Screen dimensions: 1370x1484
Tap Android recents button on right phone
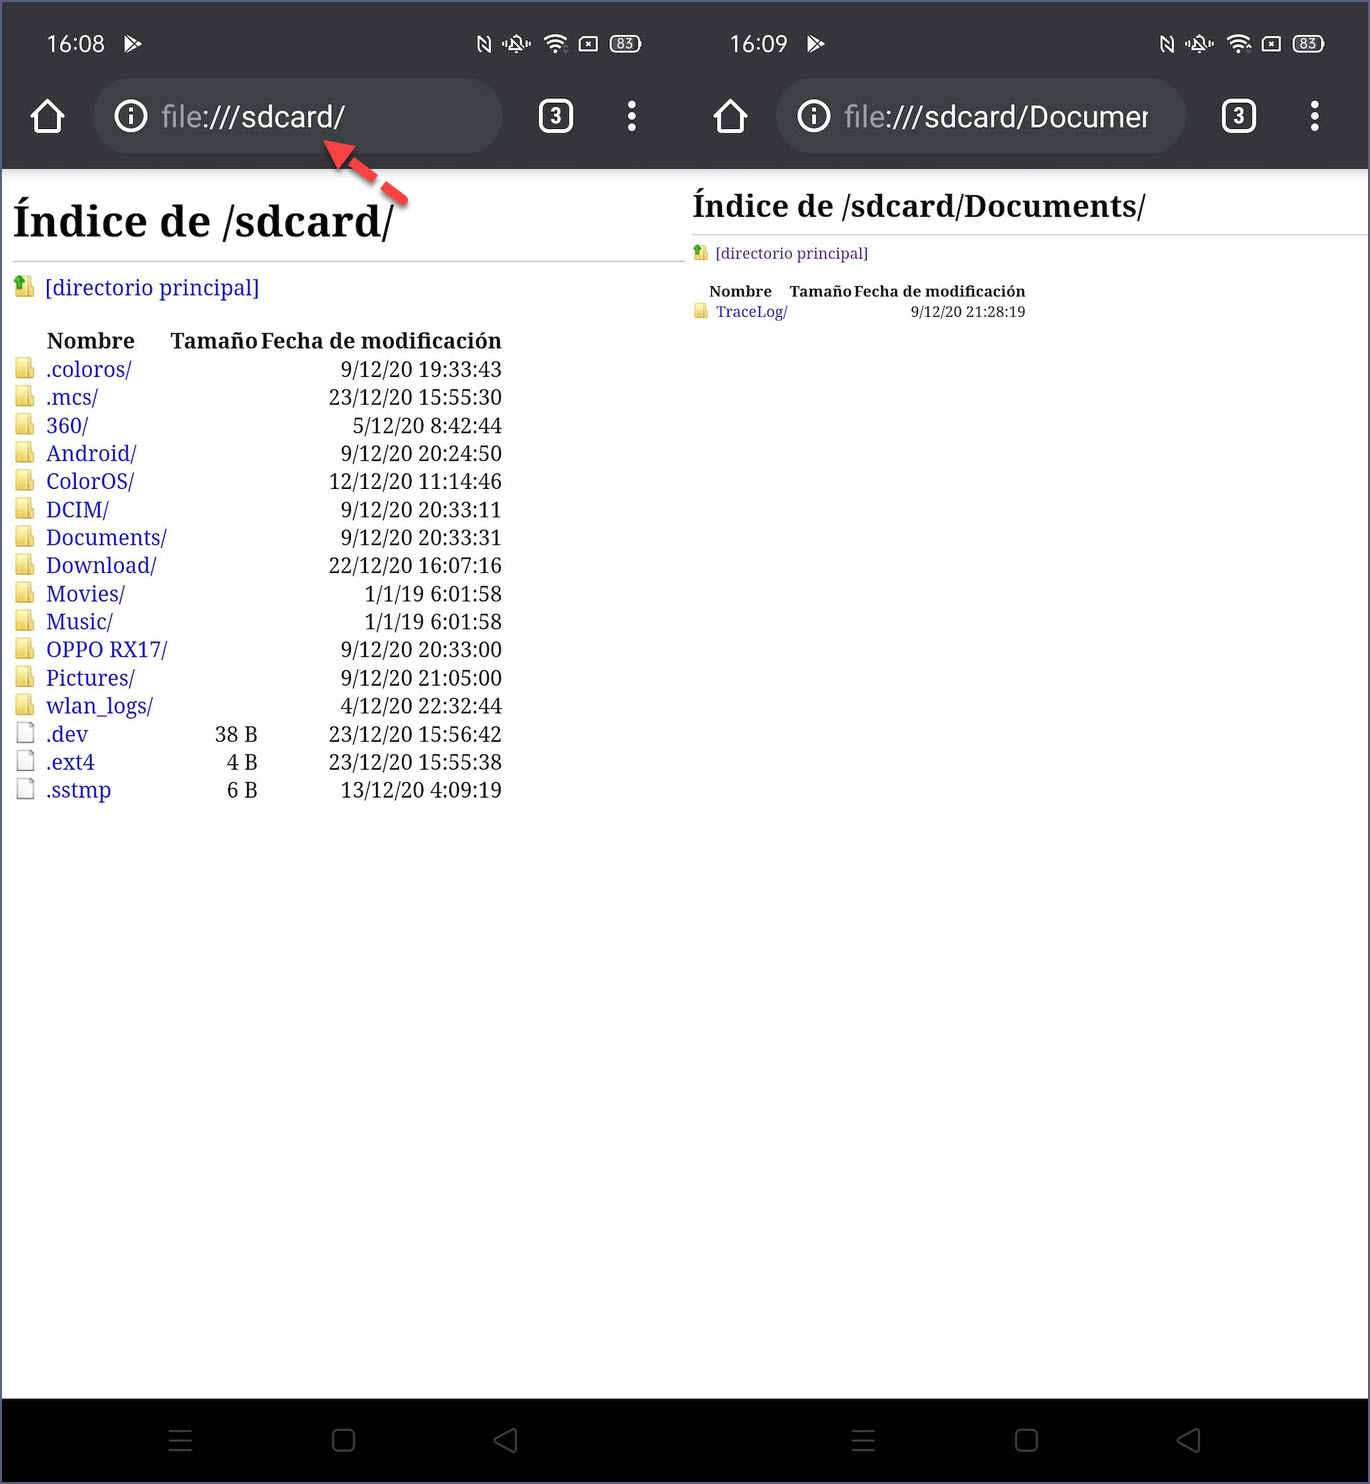pos(863,1440)
